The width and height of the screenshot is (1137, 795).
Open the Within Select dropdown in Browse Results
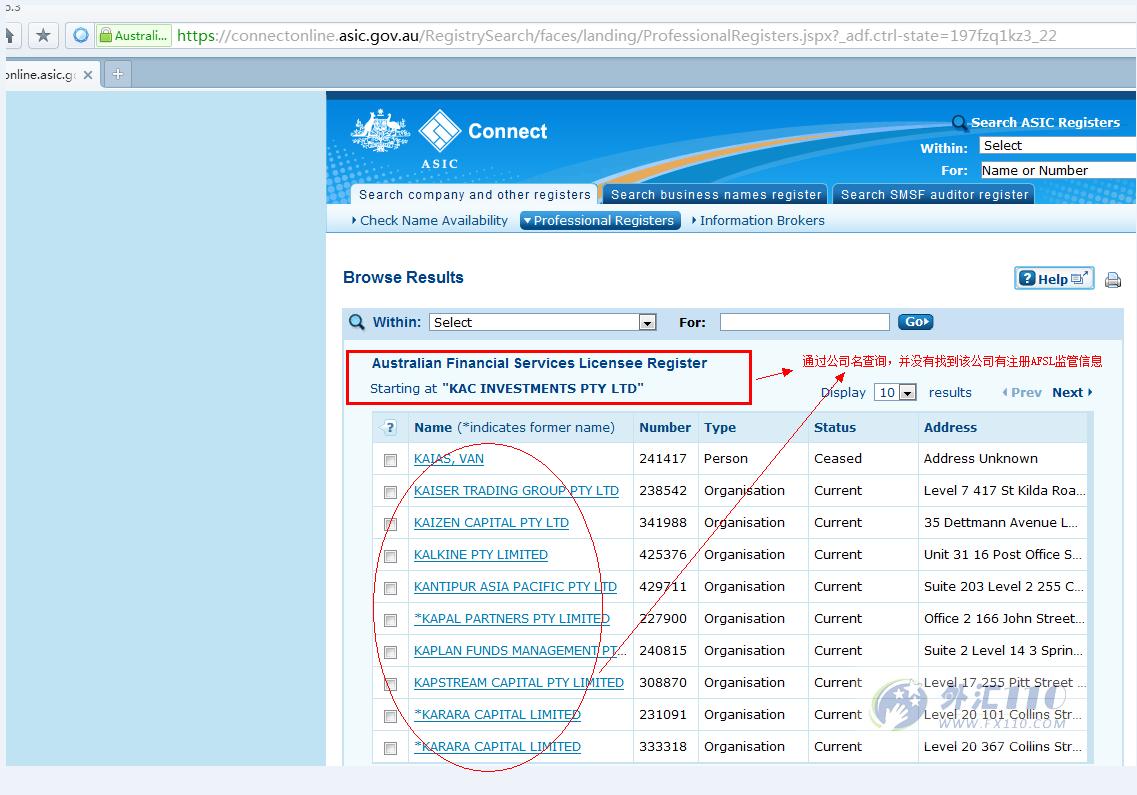click(542, 322)
